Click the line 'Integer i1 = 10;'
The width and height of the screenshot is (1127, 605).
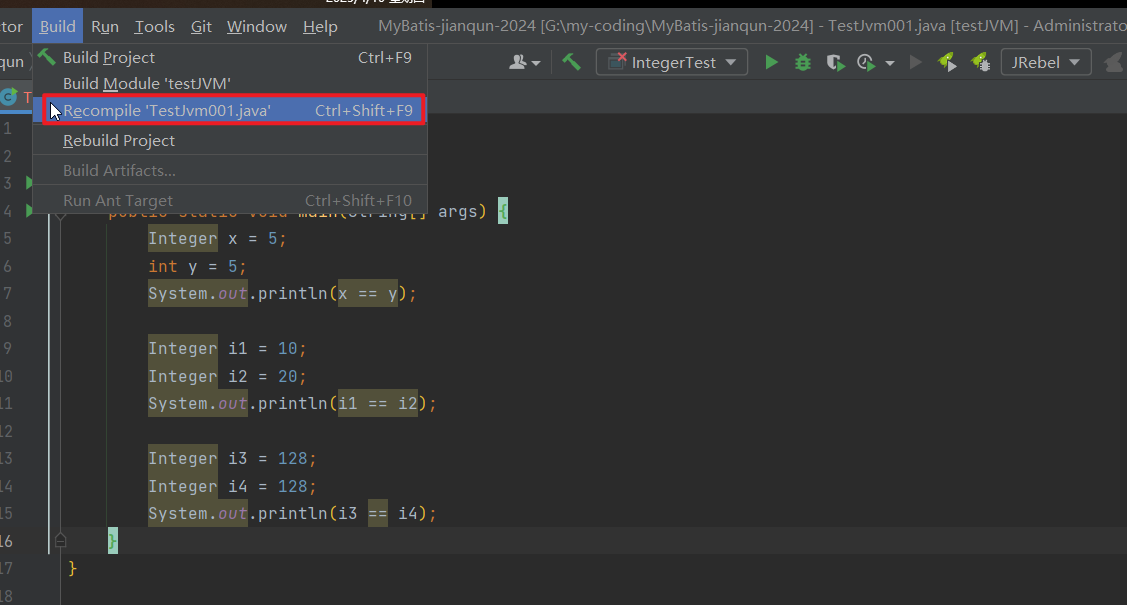(x=227, y=348)
